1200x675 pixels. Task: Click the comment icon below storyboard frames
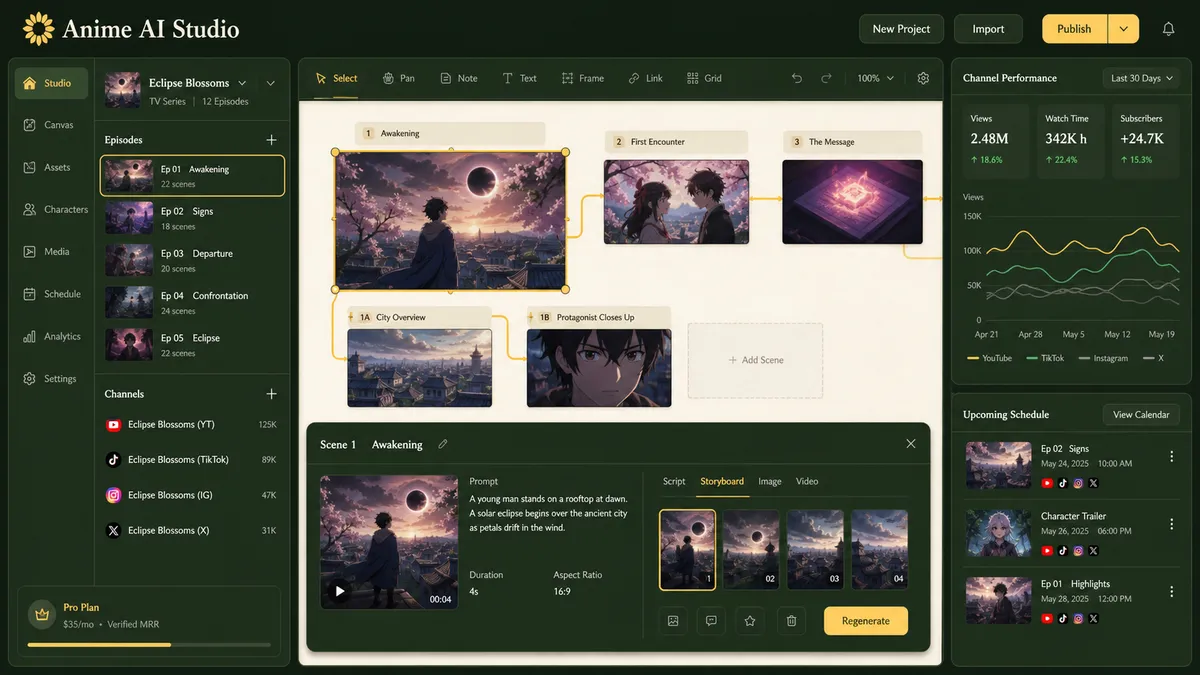pos(711,621)
